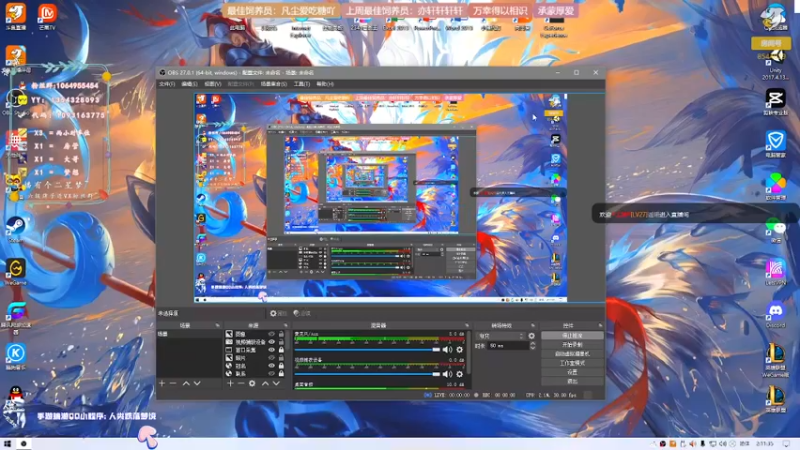
Task: Remove the selected scene with the minus icon
Action: (173, 383)
